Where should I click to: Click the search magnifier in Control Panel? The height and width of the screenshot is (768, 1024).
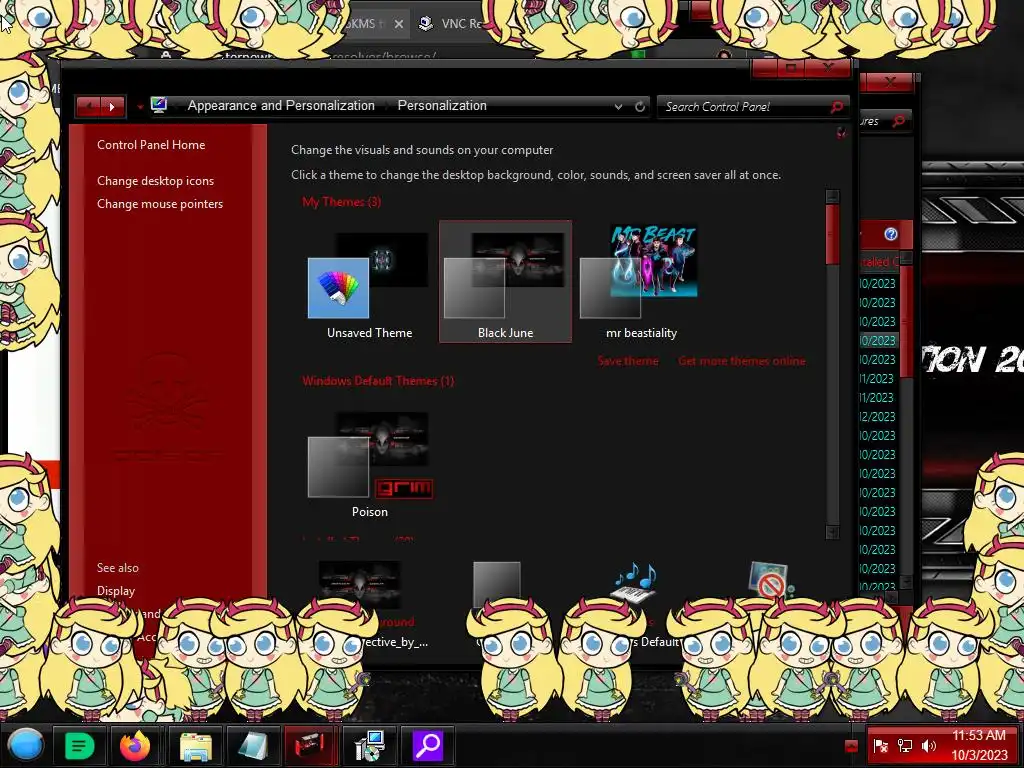[x=837, y=106]
